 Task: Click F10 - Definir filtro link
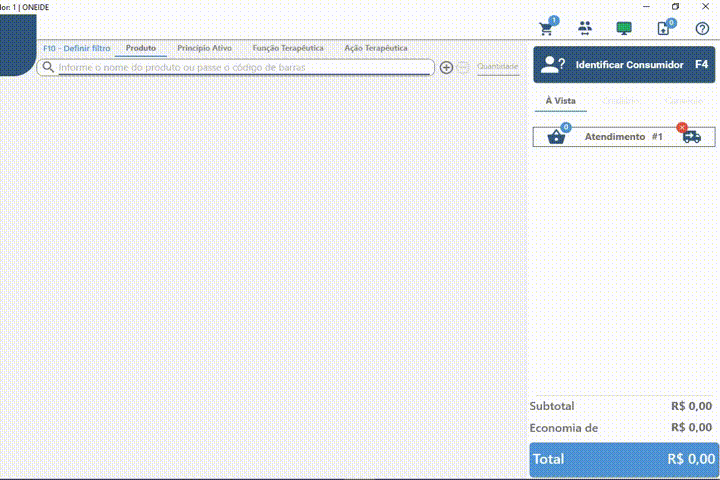(x=76, y=48)
